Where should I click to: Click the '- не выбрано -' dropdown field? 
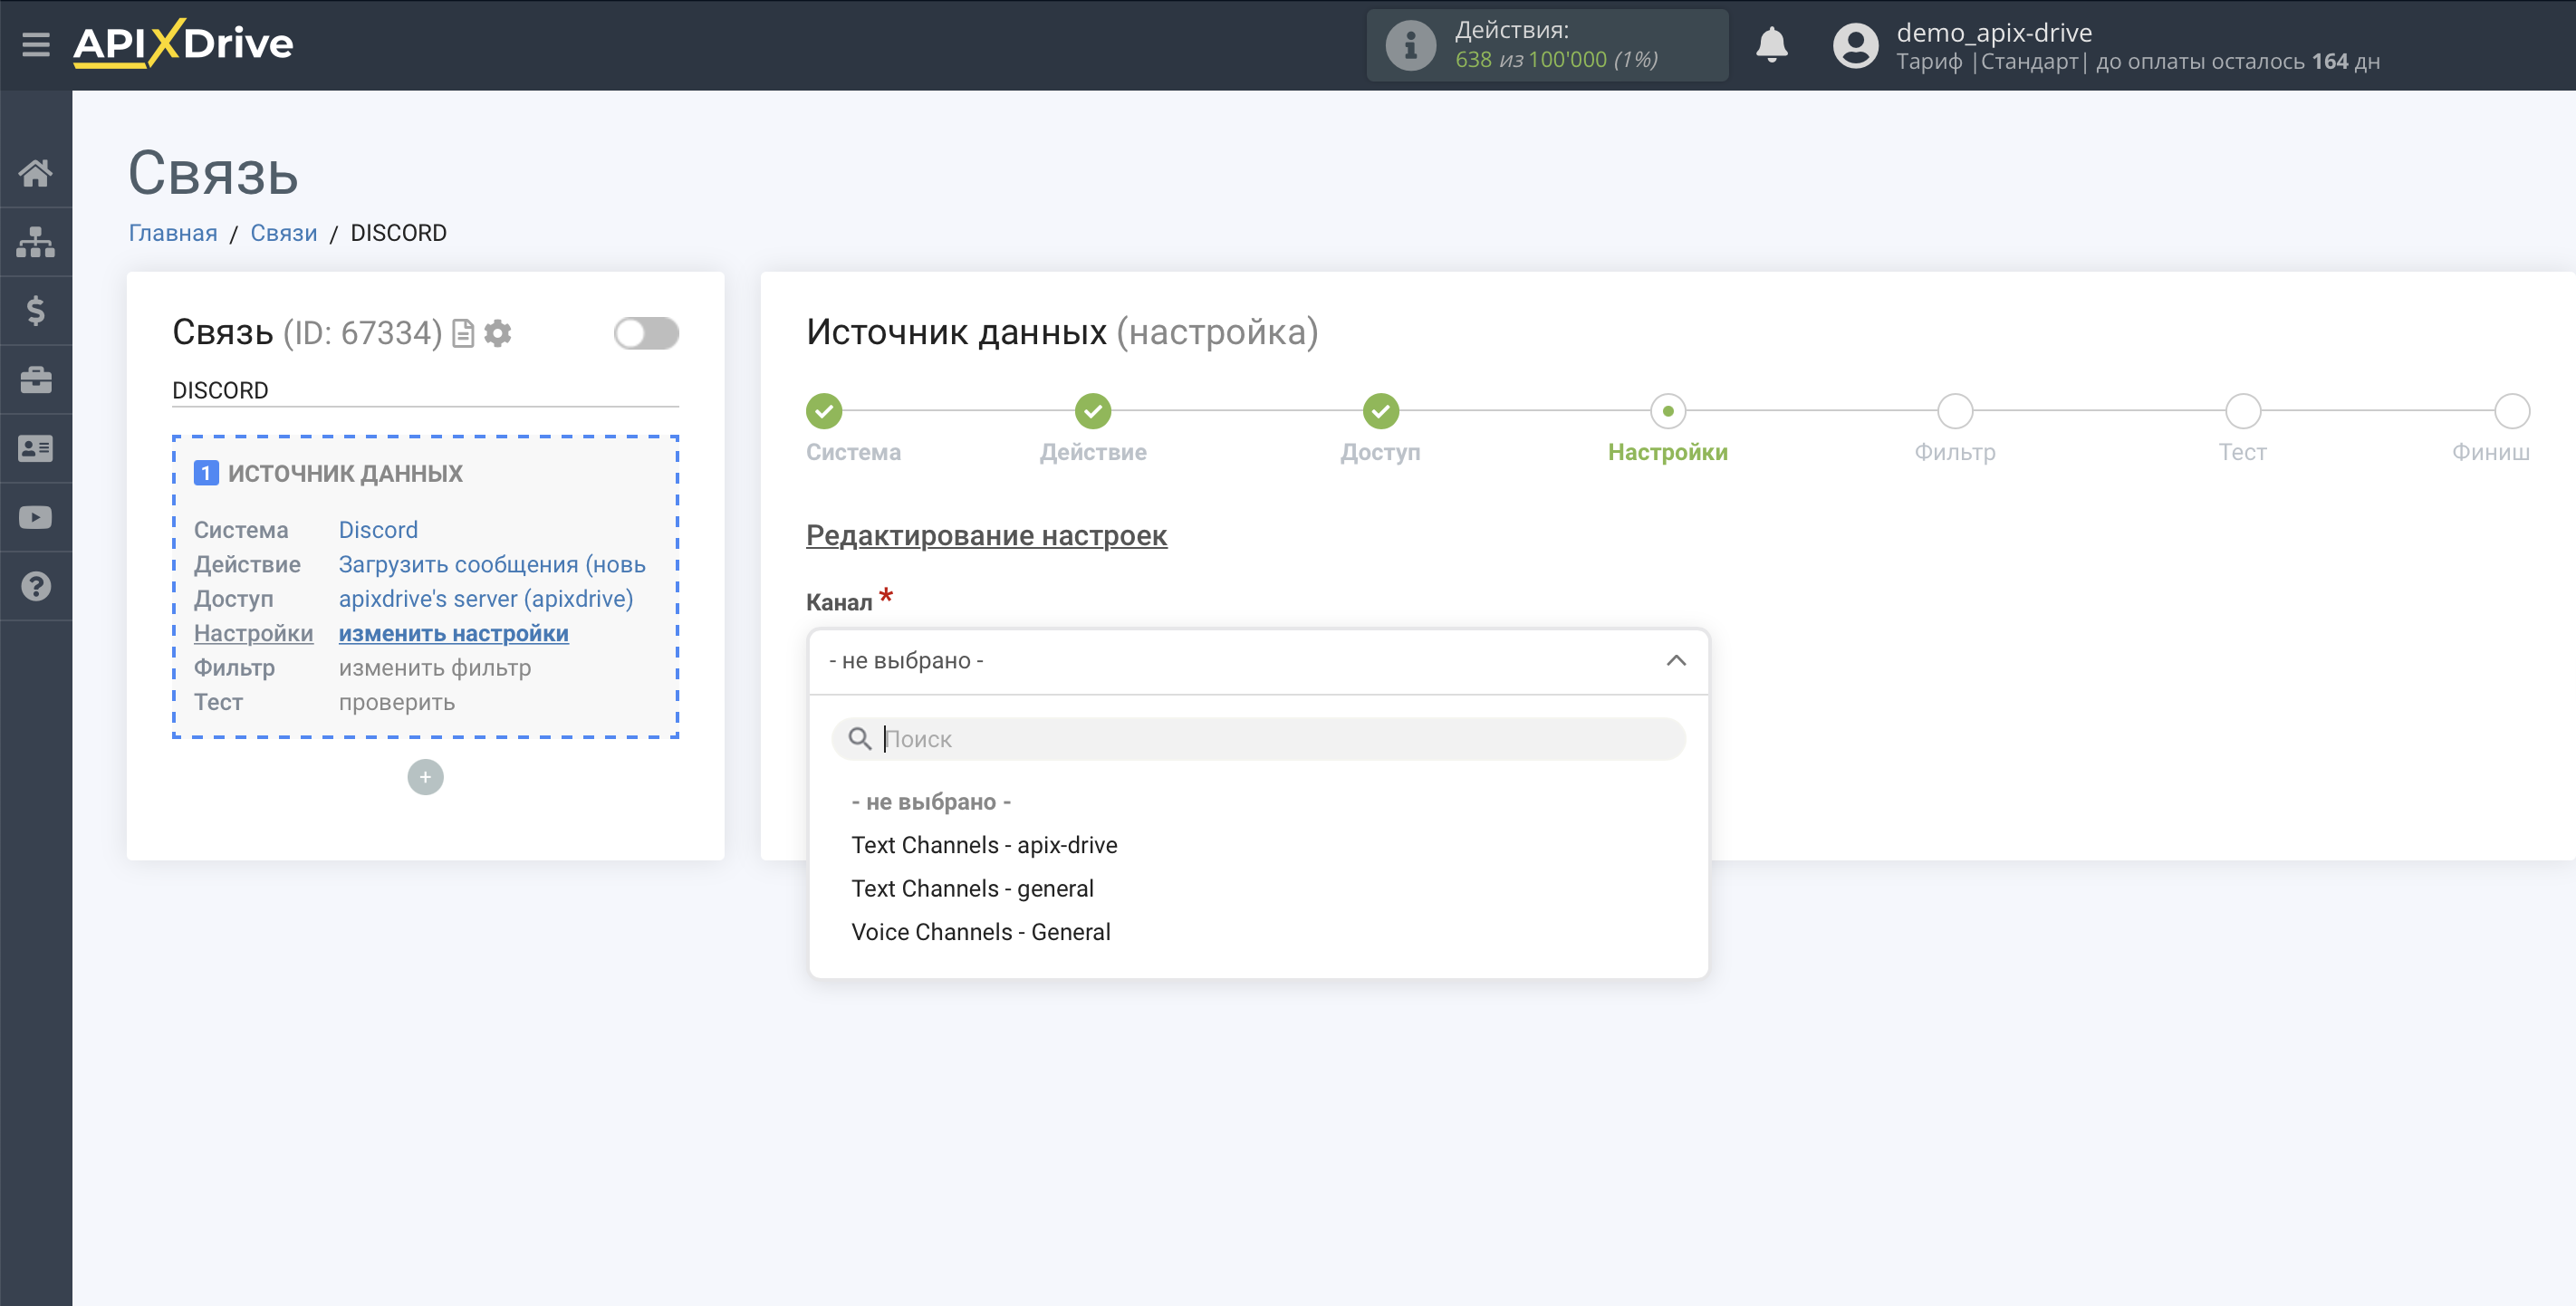click(x=1258, y=661)
